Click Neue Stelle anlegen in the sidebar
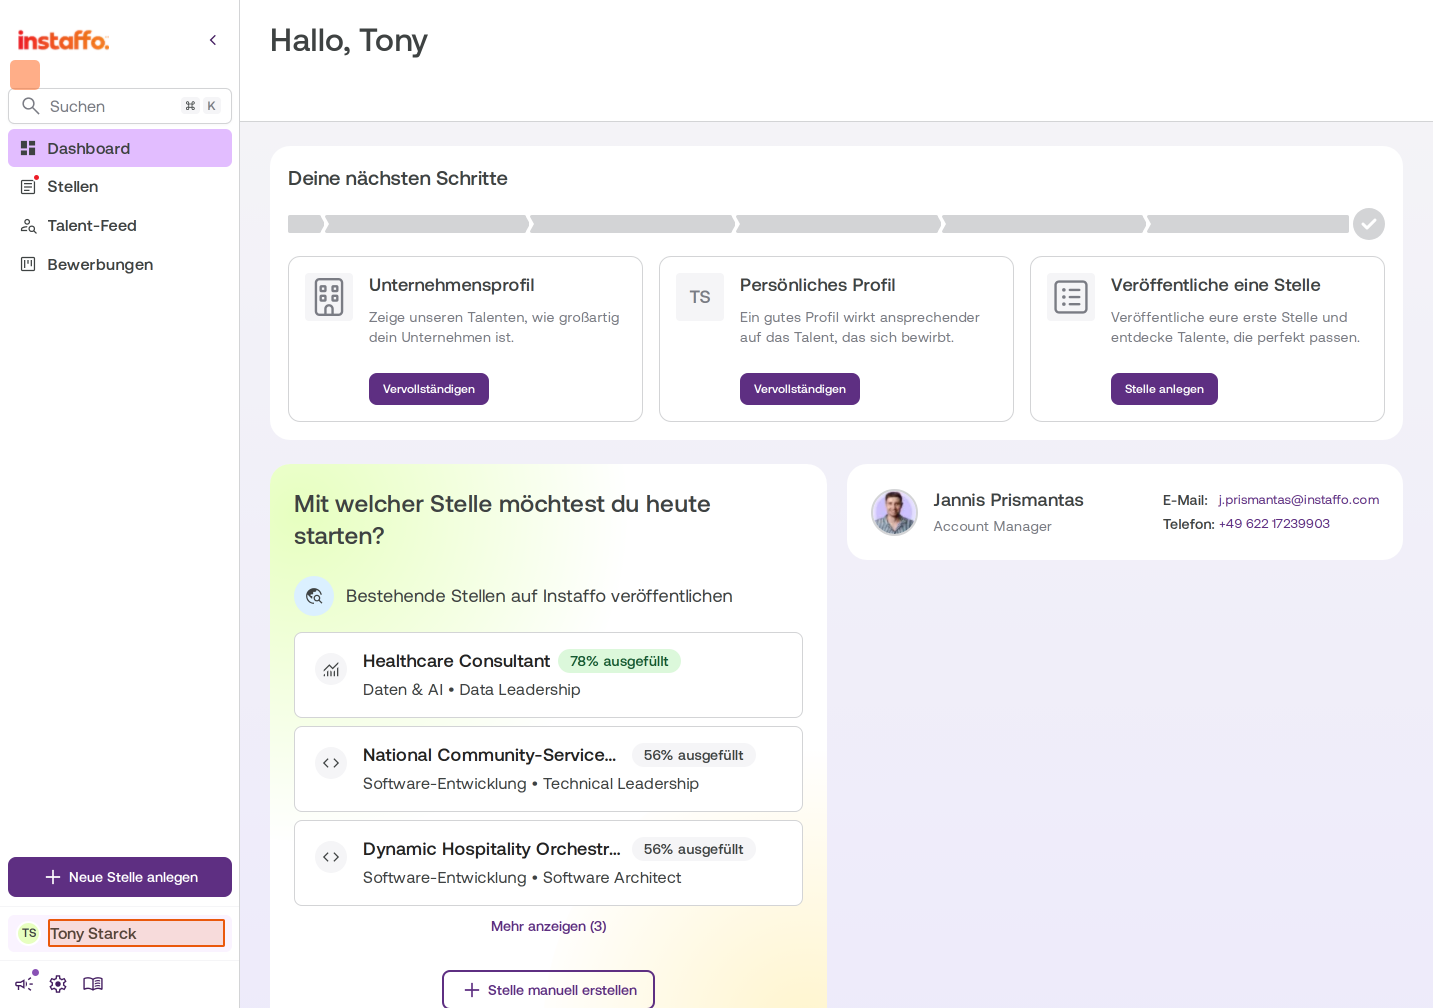The image size is (1433, 1008). click(x=120, y=877)
